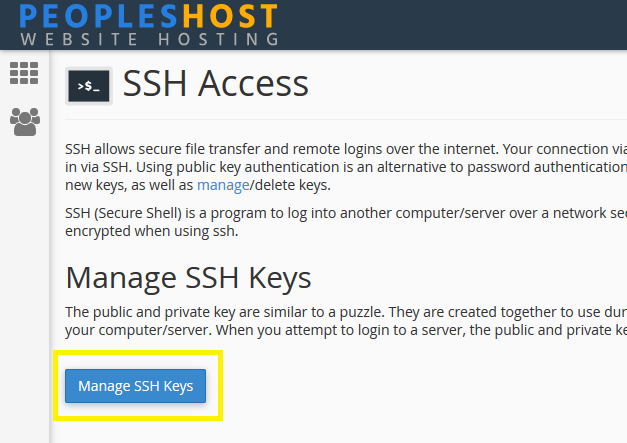627x443 pixels.
Task: Click the yellow highlight box border
Action: point(138,353)
